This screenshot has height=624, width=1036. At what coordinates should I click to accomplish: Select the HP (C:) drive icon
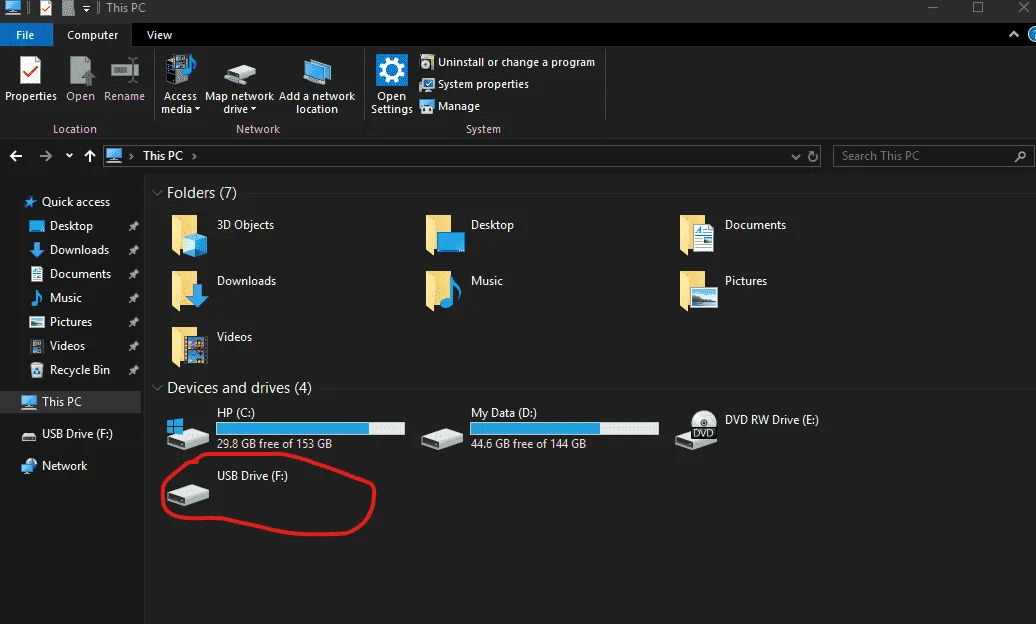(188, 434)
